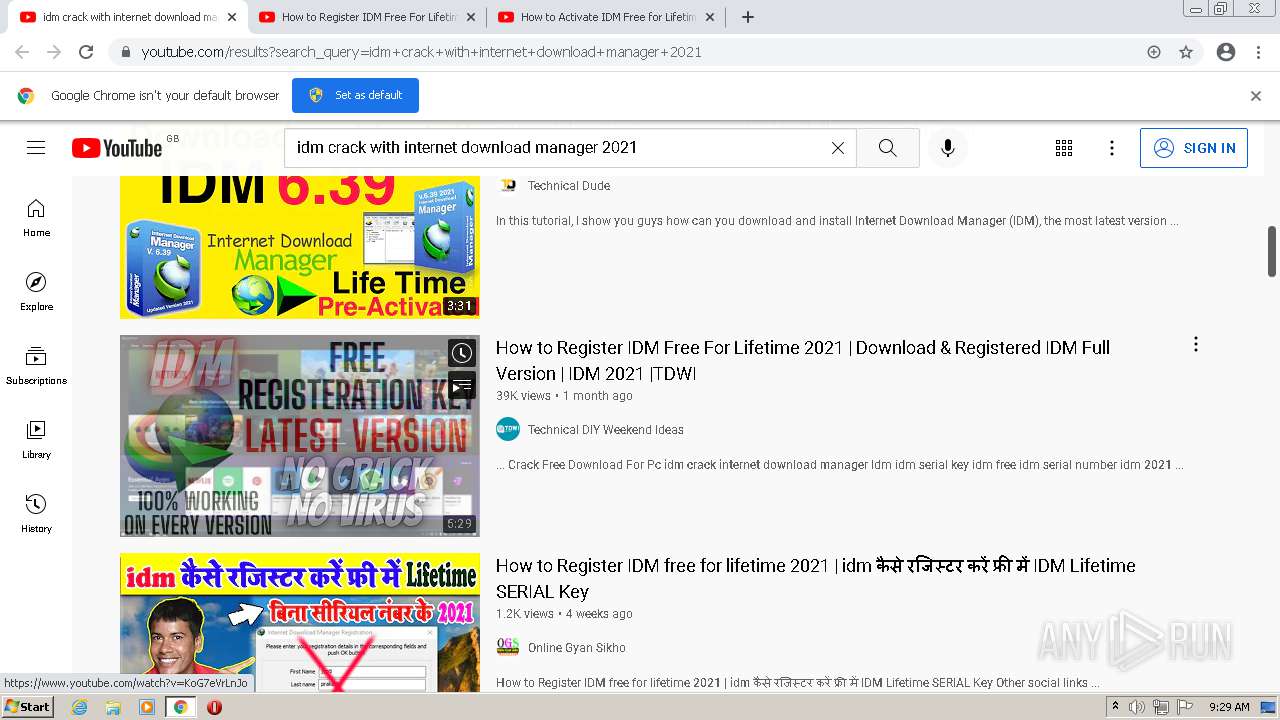Click the Watch later clock icon on thumbnail

point(461,353)
